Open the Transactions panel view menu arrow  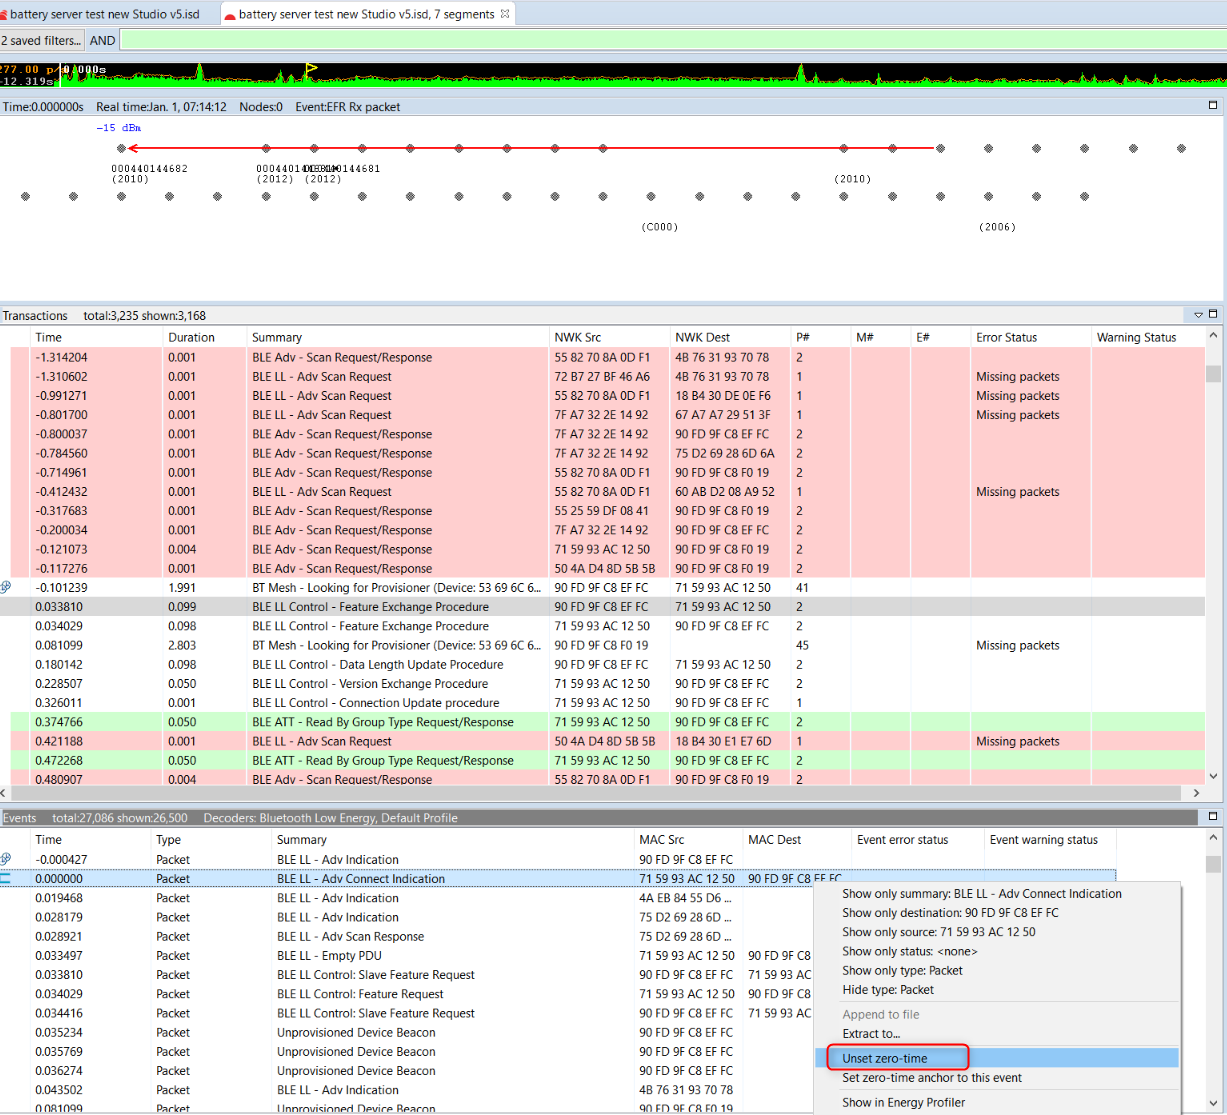pos(1199,315)
